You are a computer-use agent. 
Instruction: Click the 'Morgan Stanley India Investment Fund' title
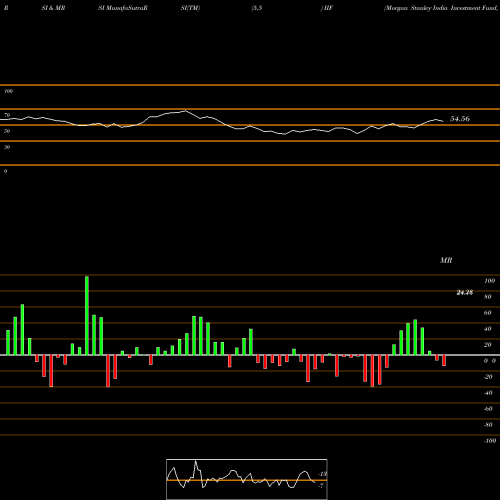[x=441, y=8]
